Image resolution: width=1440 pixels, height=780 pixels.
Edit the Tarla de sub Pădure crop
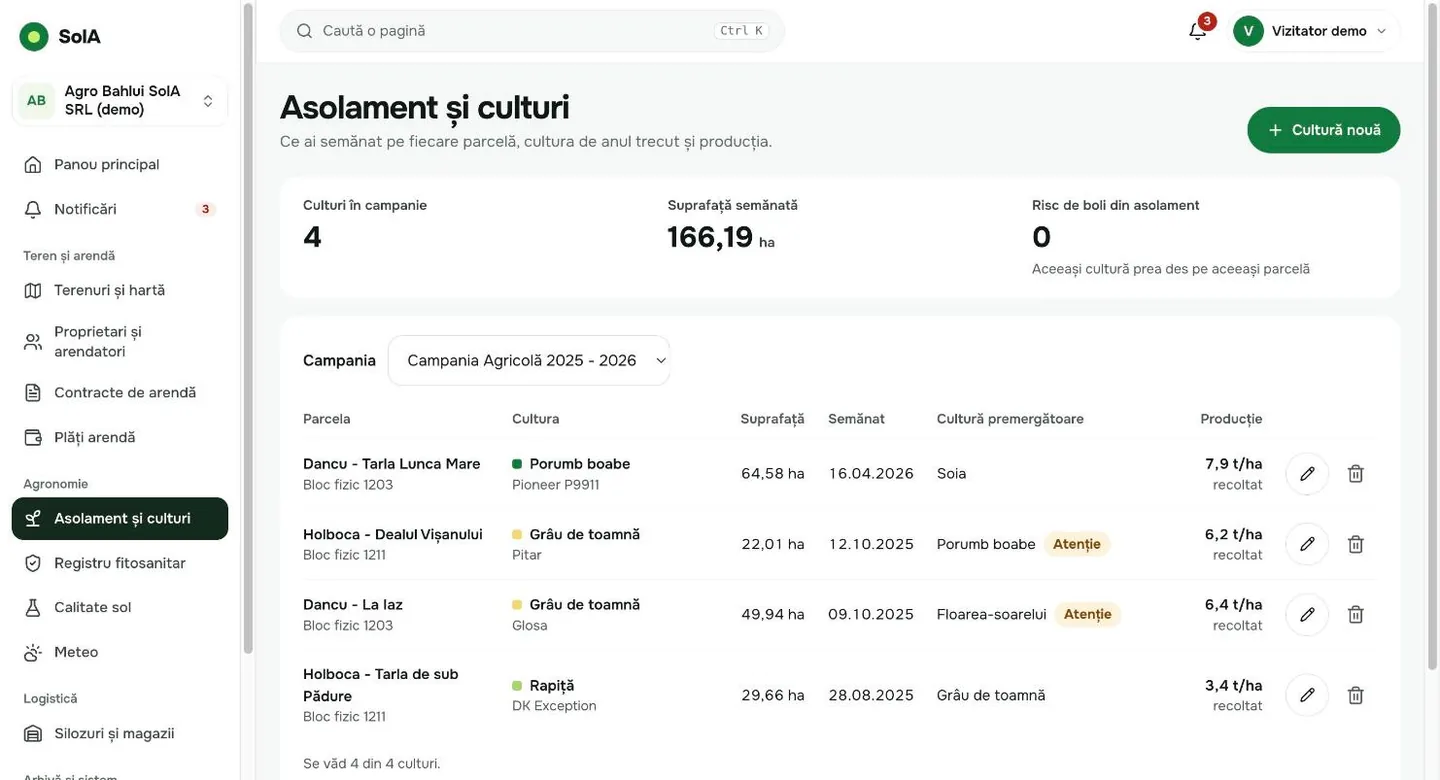tap(1307, 695)
